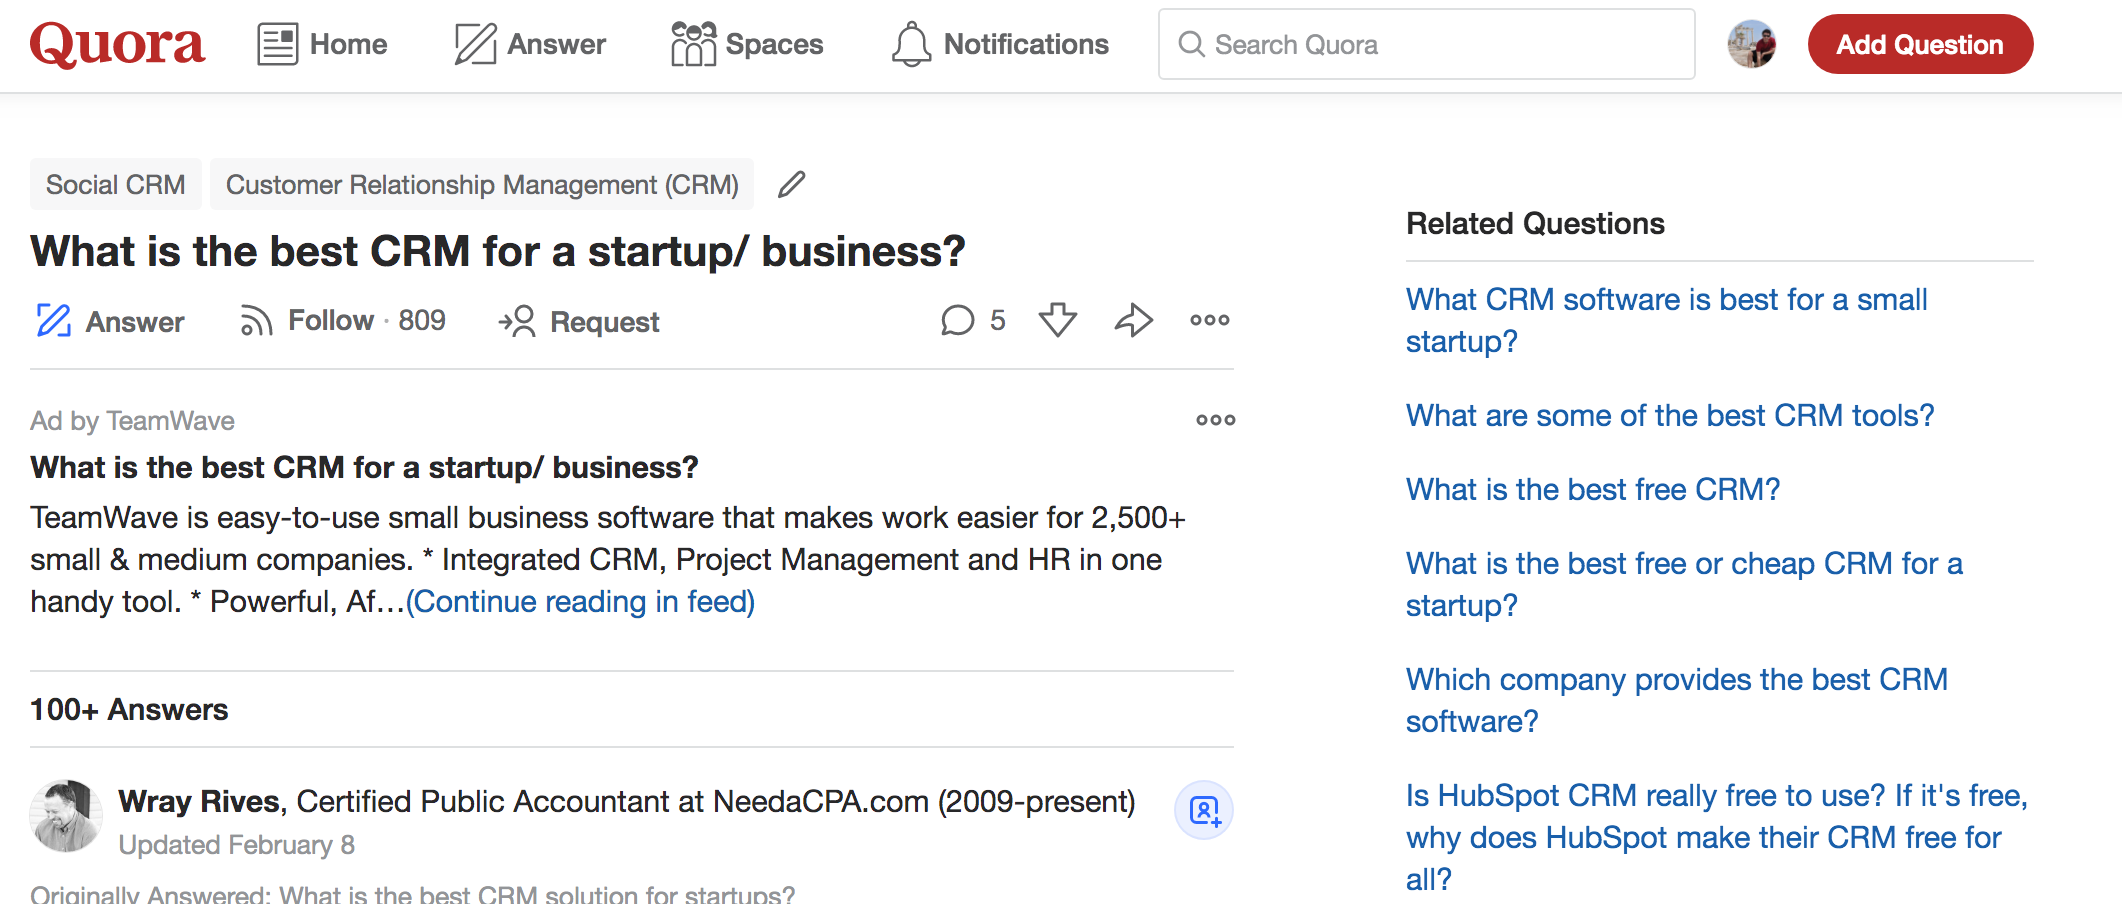Open more options for the question
Image resolution: width=2122 pixels, height=904 pixels.
pos(1209,320)
